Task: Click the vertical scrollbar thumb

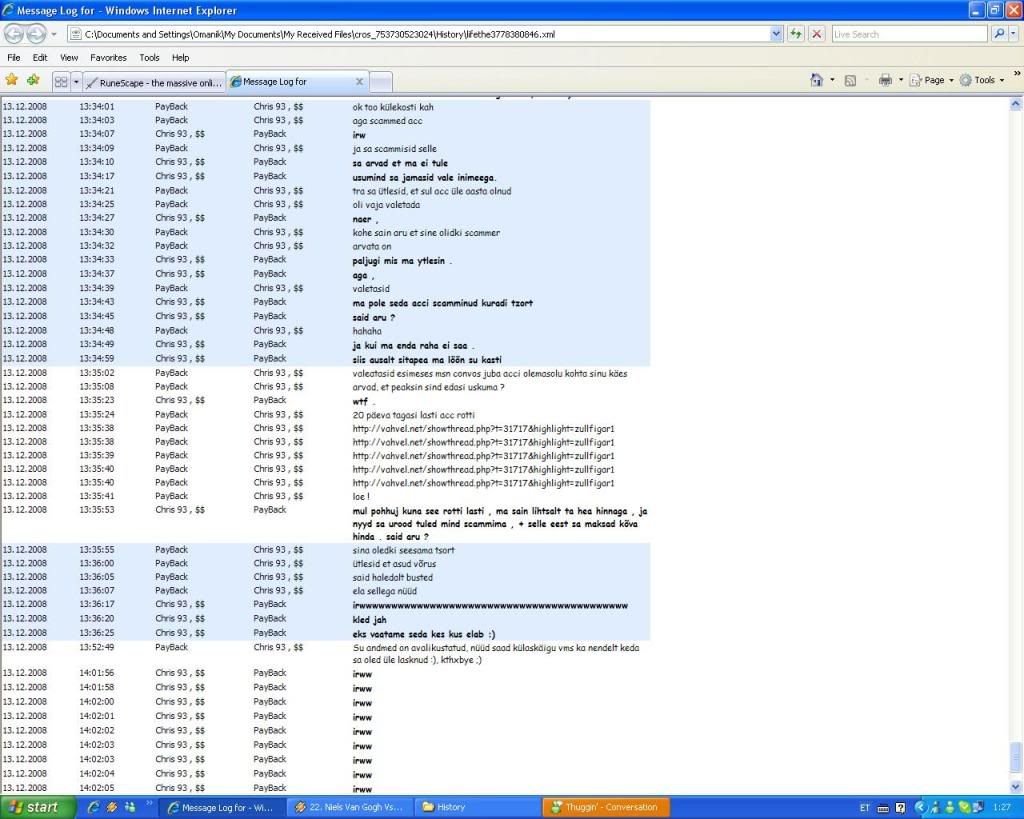Action: pyautogui.click(x=1016, y=755)
